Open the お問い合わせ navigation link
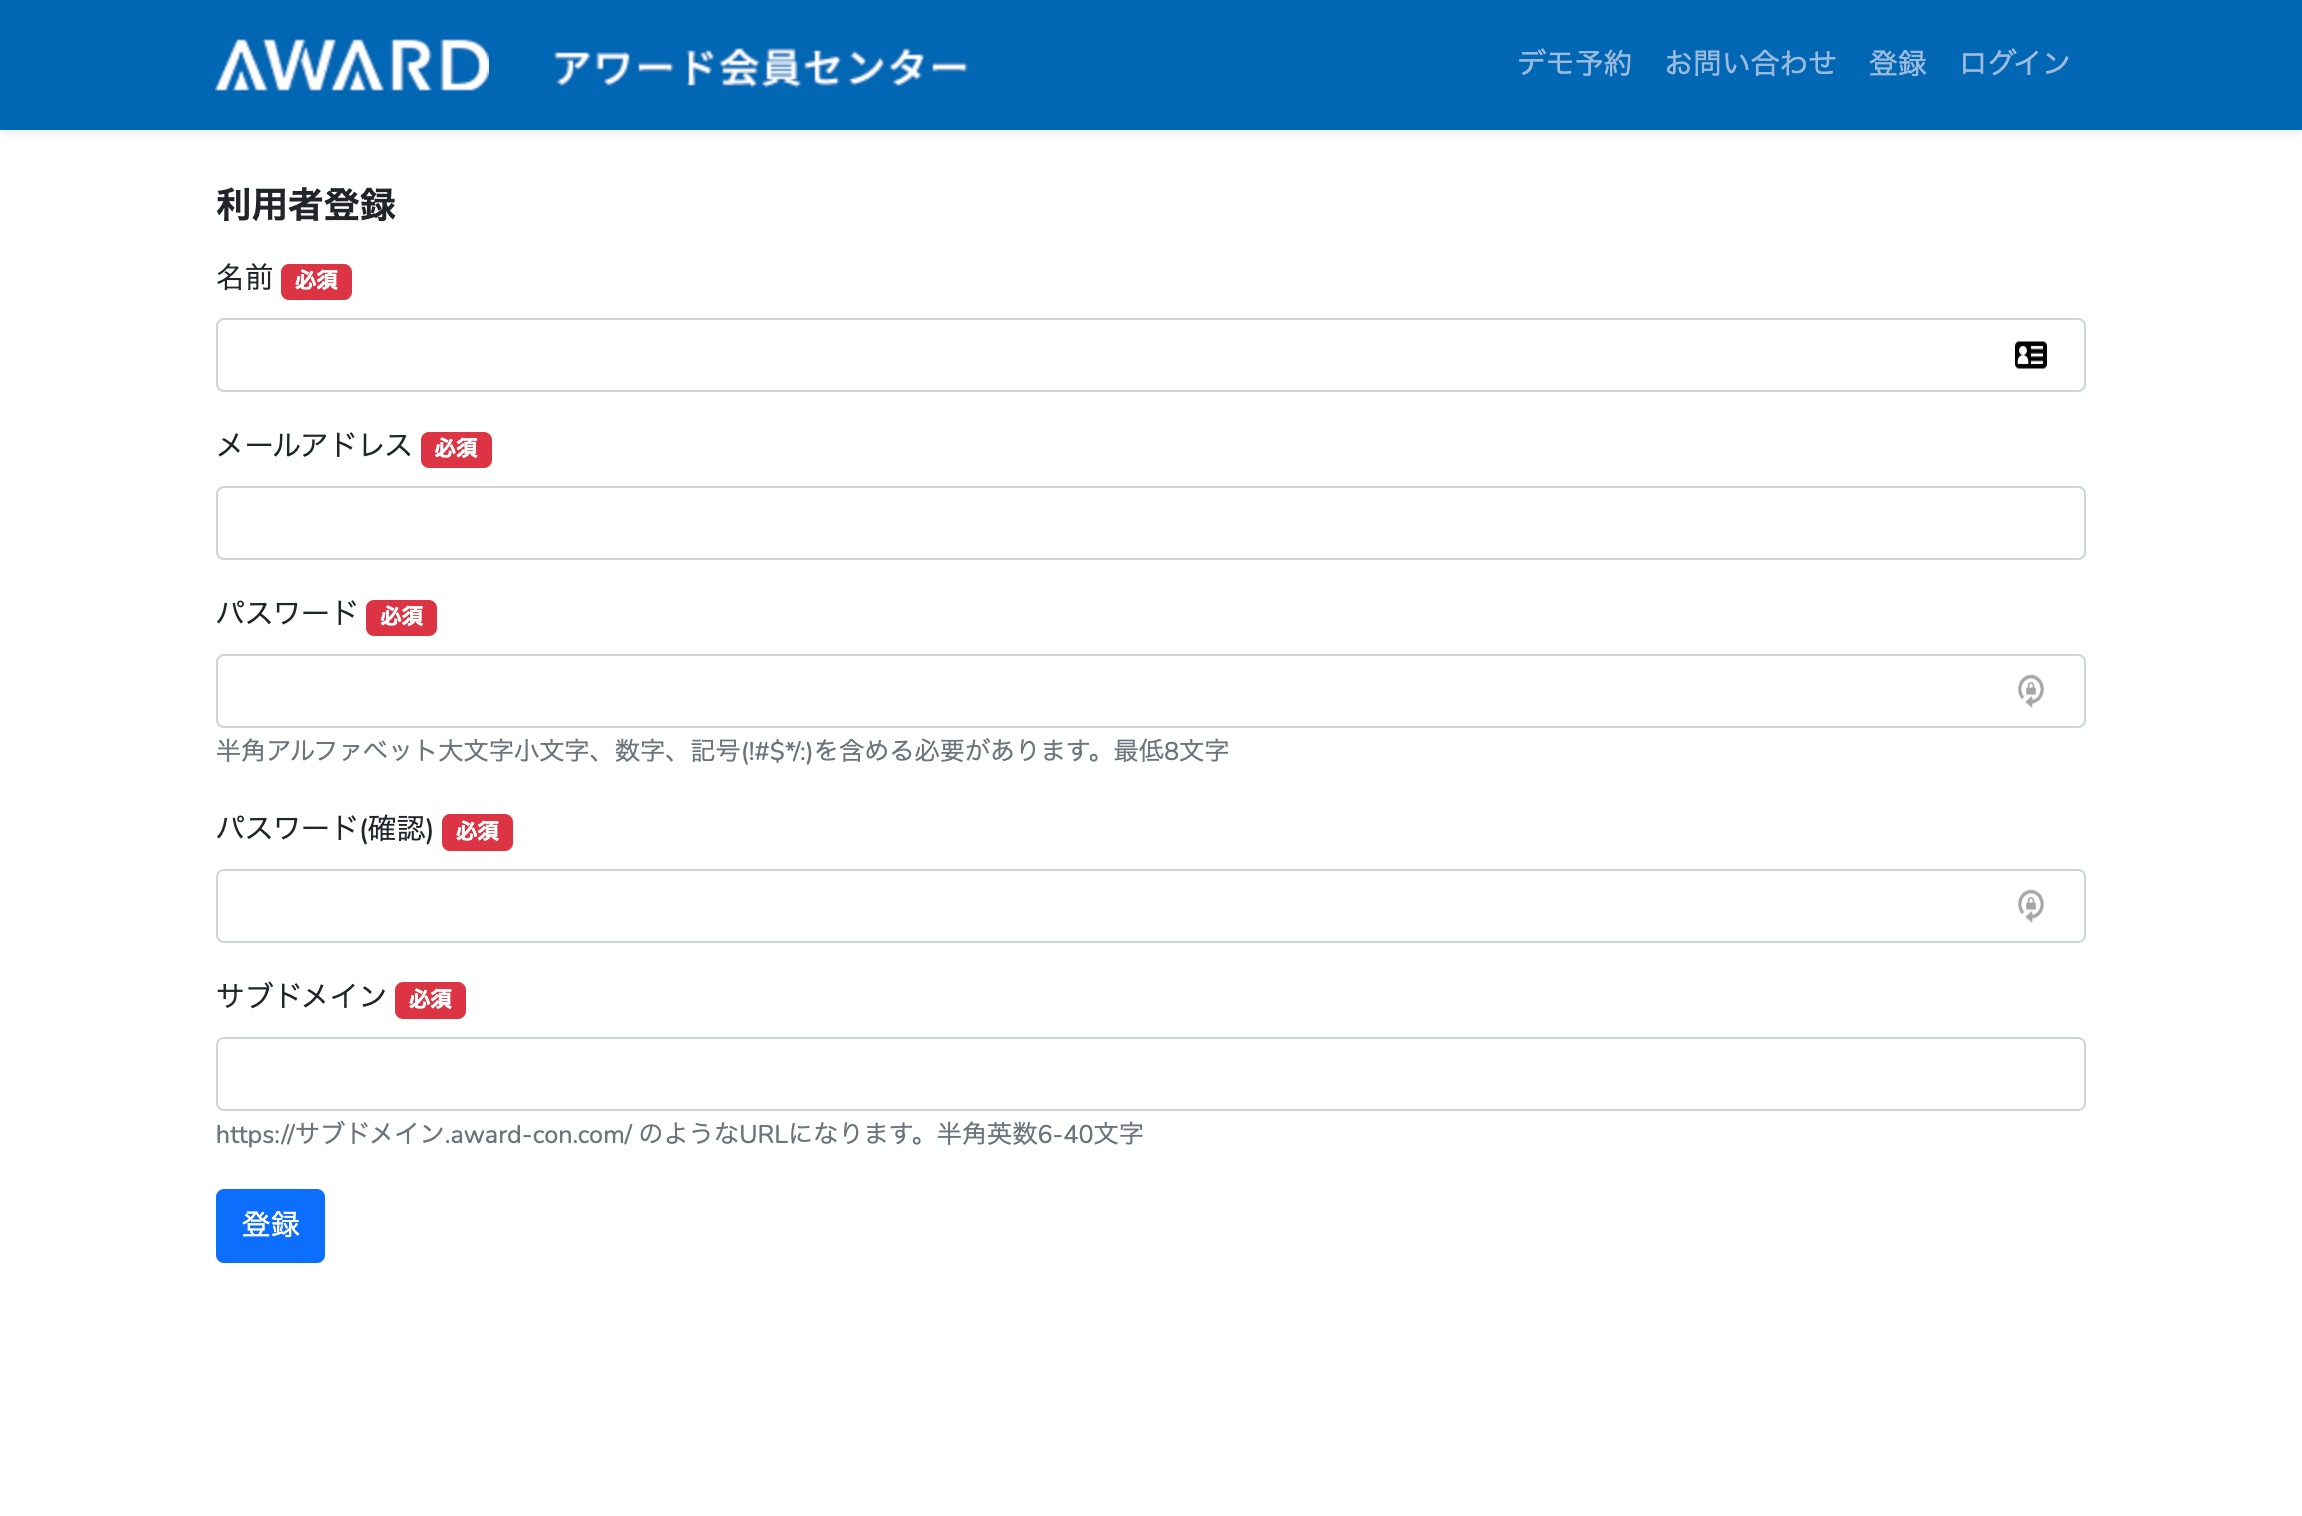Viewport: 2302px width, 1516px height. pyautogui.click(x=1750, y=64)
